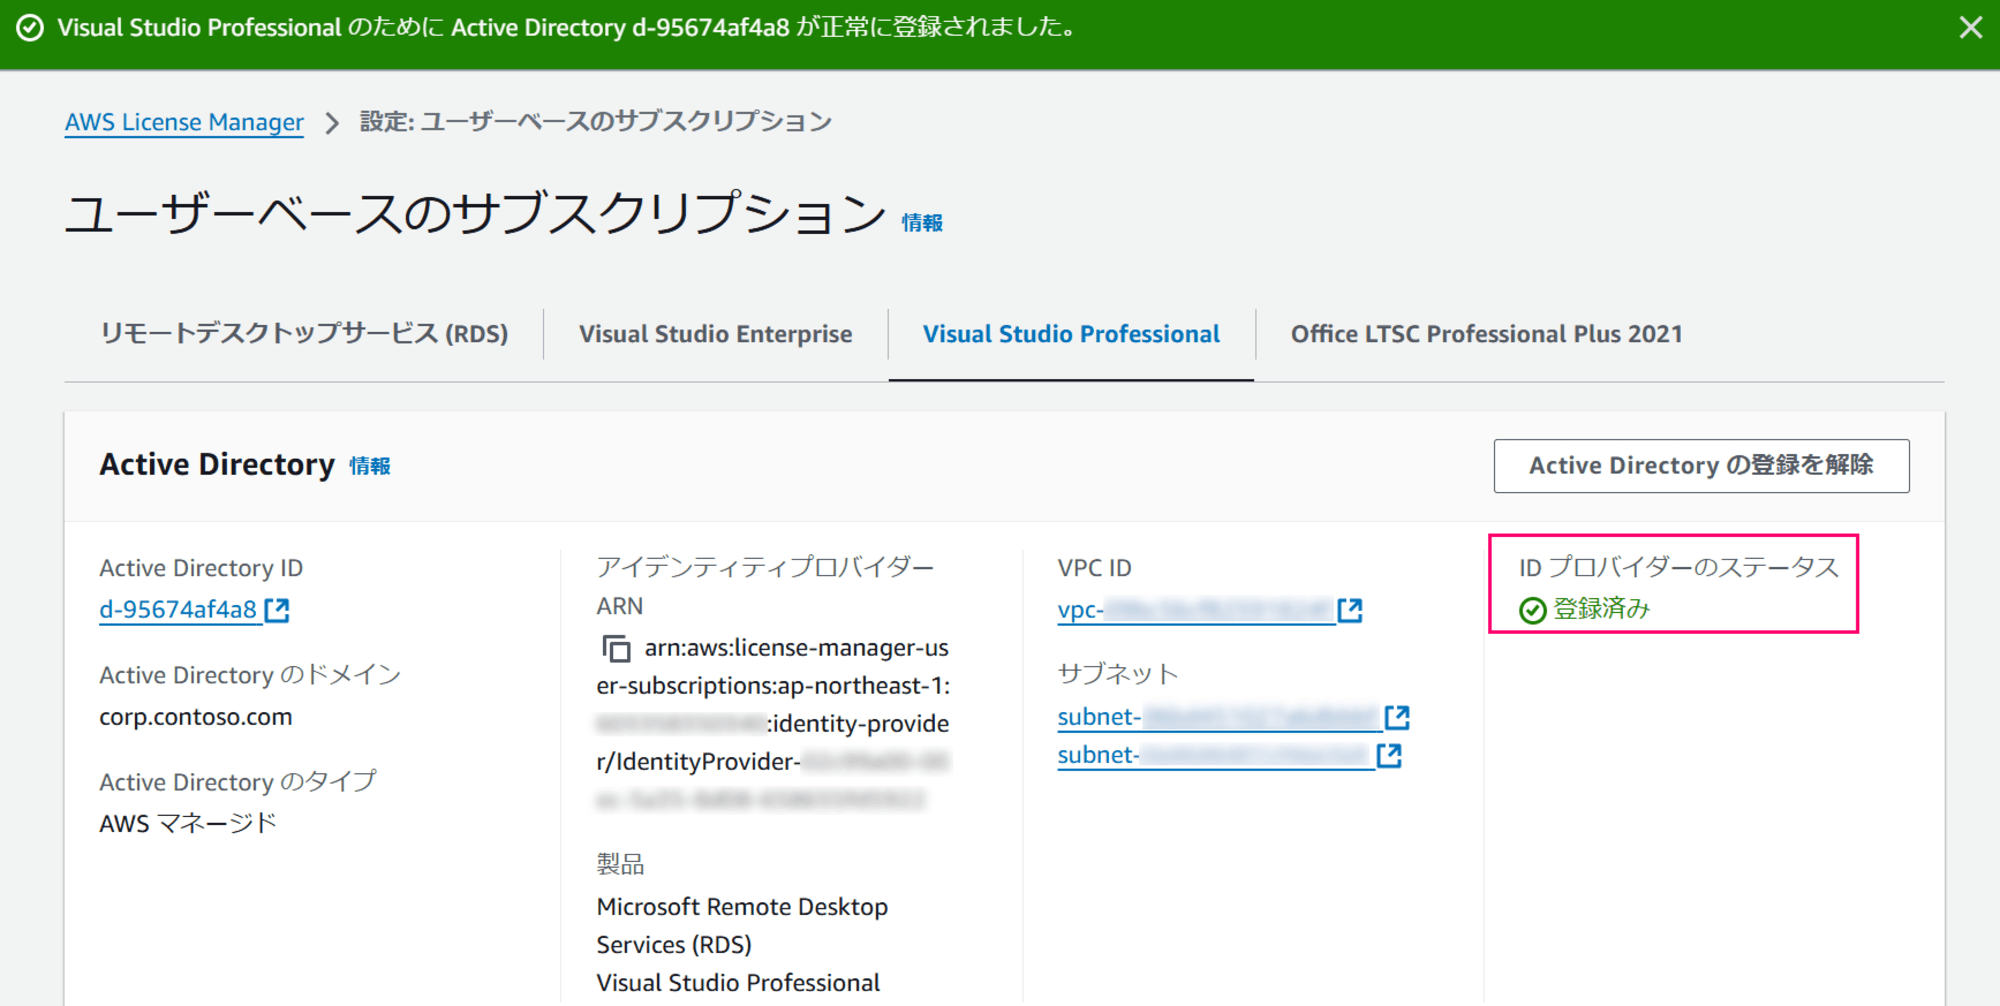Click the 製品 label
2000x1006 pixels.
coord(620,864)
